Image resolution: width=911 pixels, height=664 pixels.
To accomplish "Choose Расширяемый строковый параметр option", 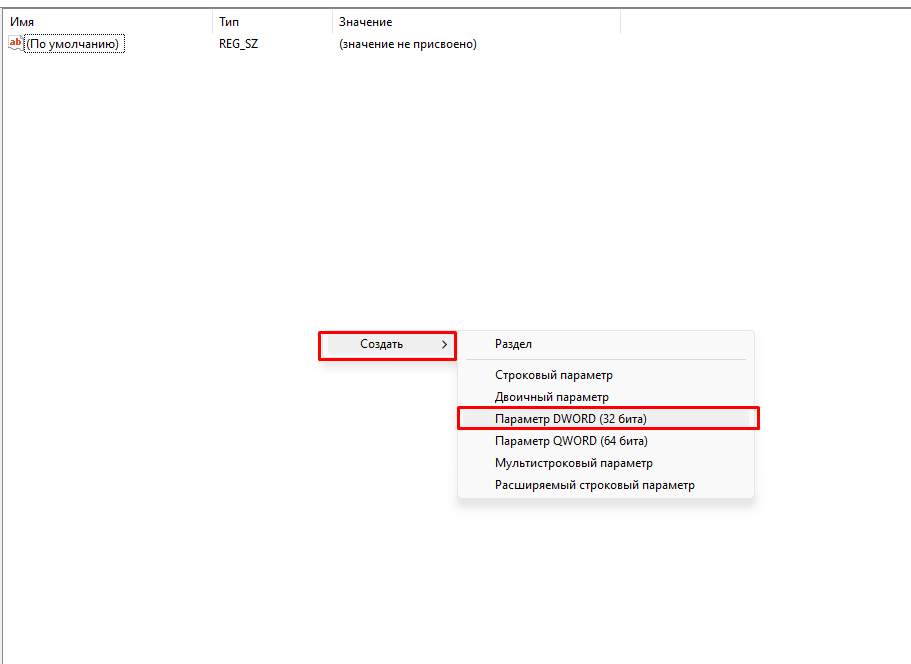I will point(594,485).
